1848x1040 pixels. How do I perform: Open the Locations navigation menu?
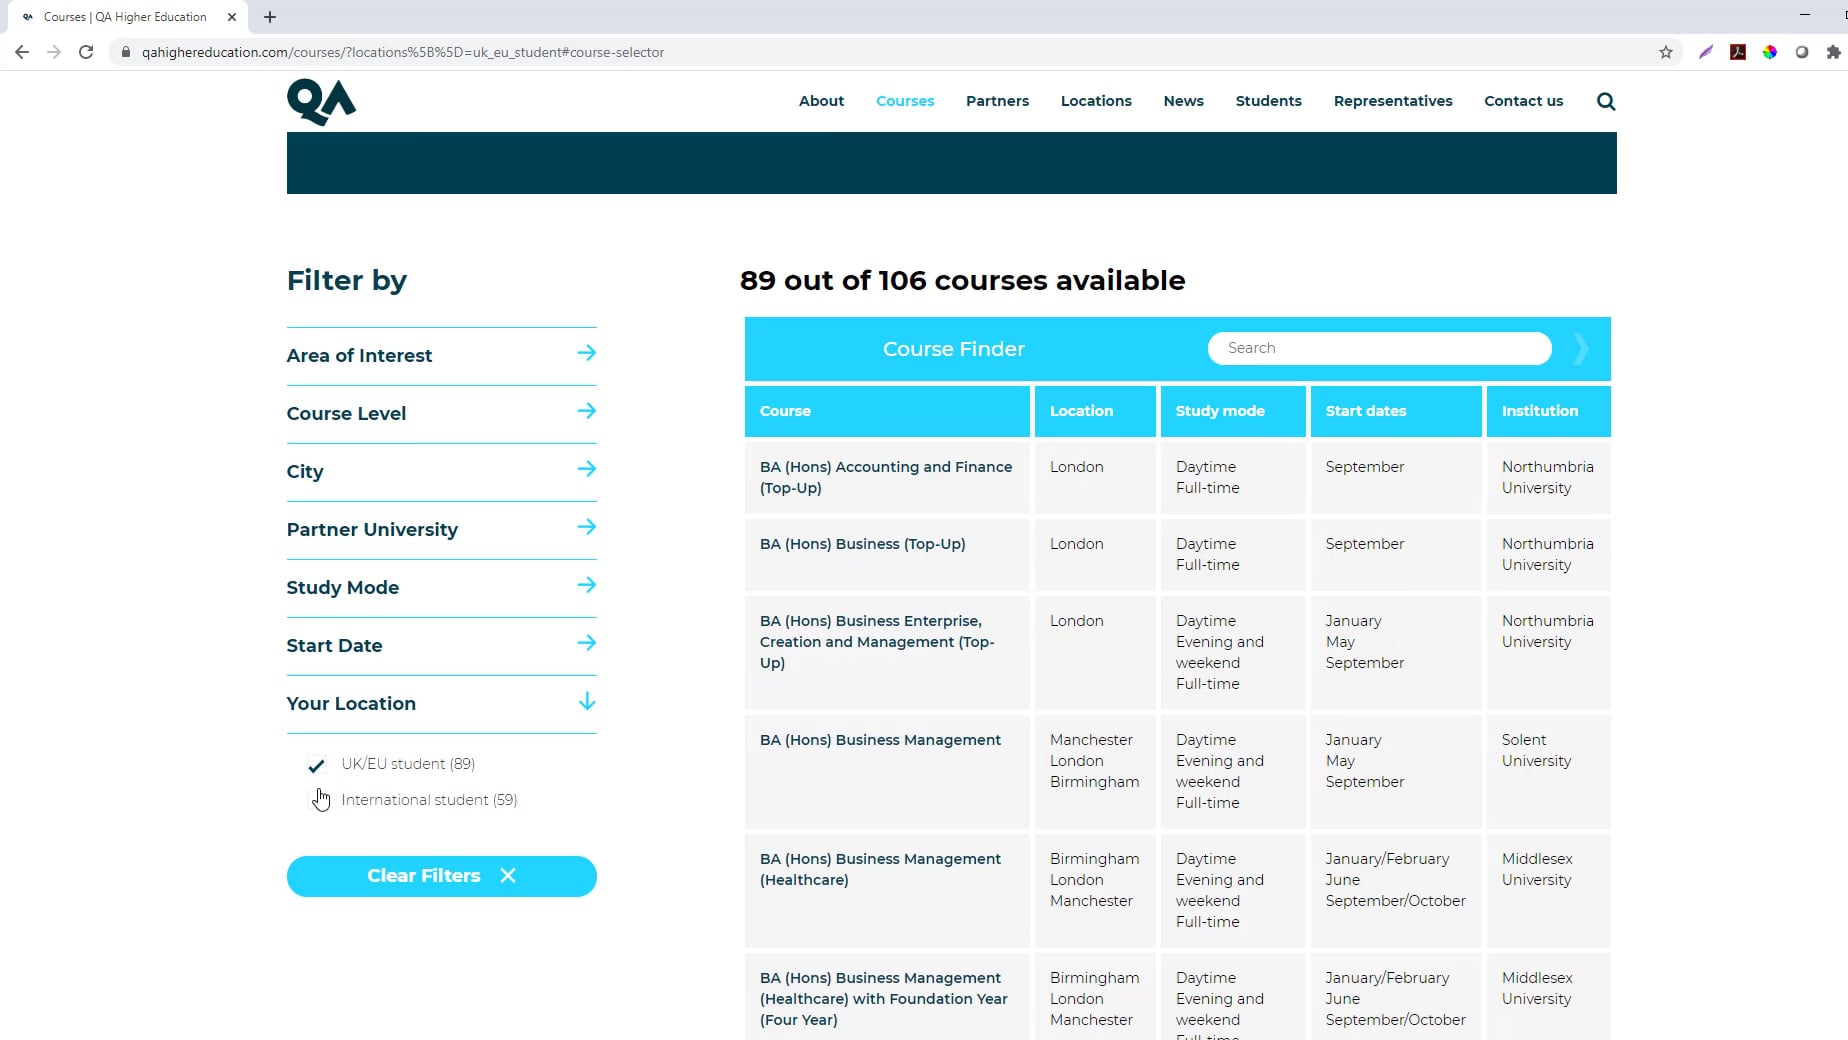[1096, 101]
